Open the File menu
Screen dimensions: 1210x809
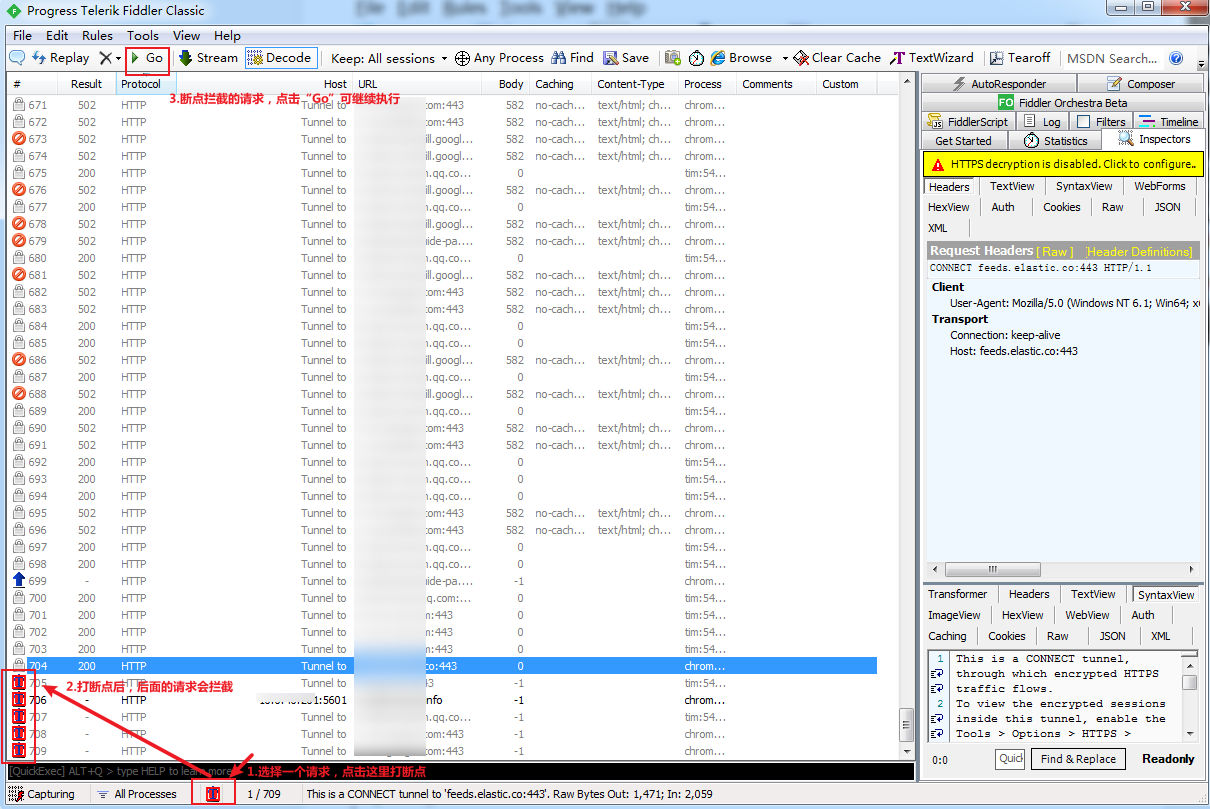(x=22, y=35)
